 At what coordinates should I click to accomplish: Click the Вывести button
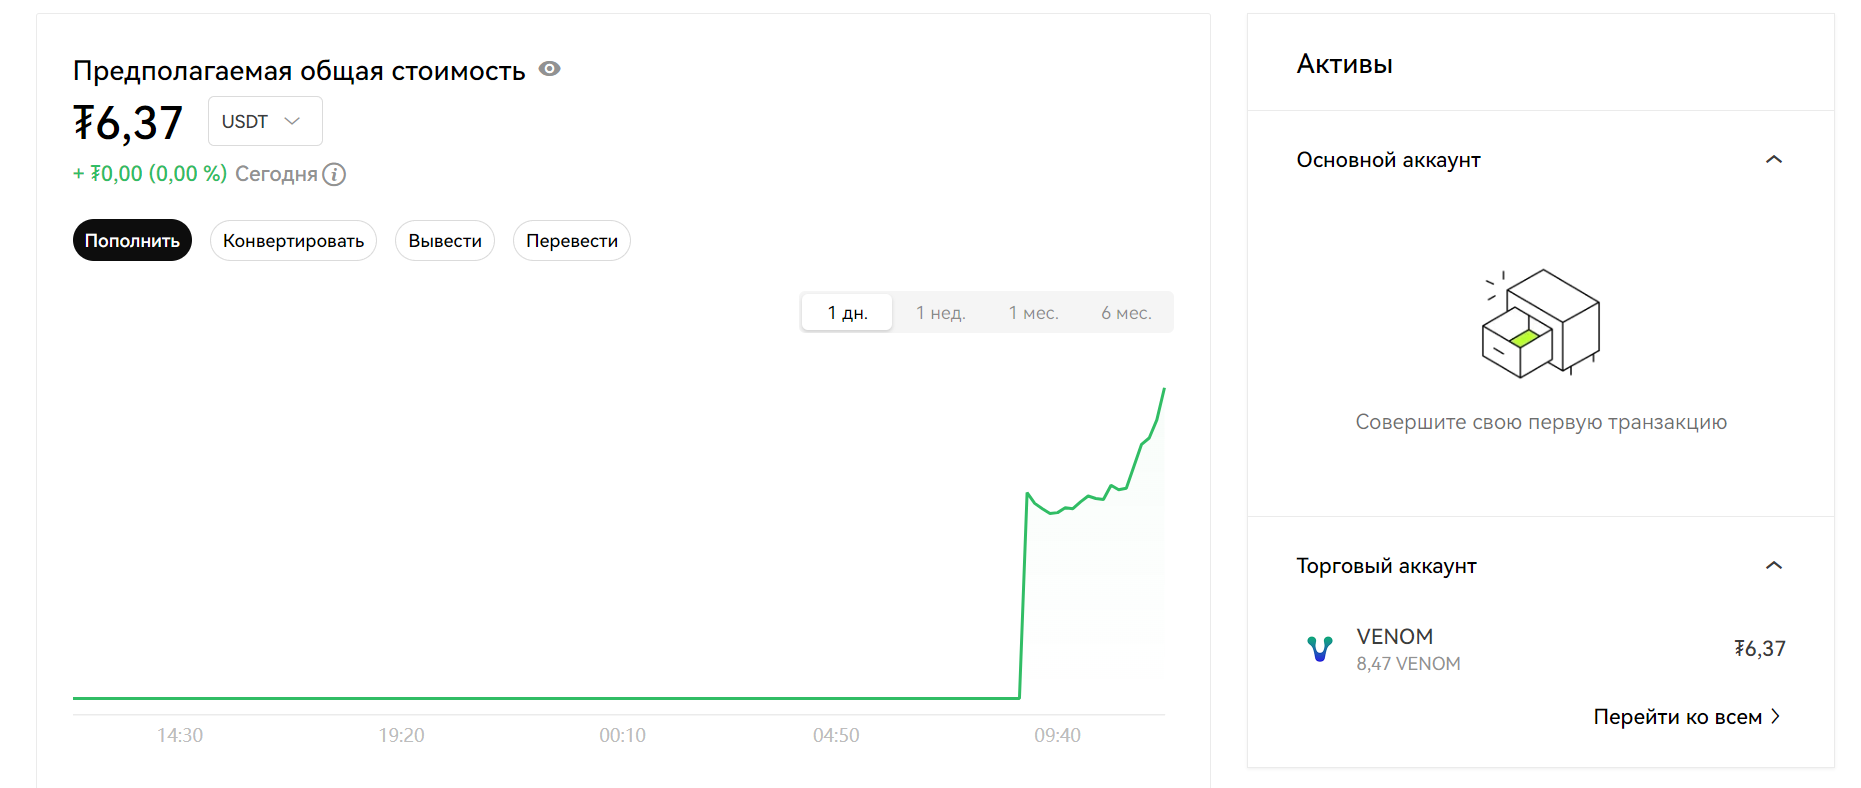(x=445, y=241)
